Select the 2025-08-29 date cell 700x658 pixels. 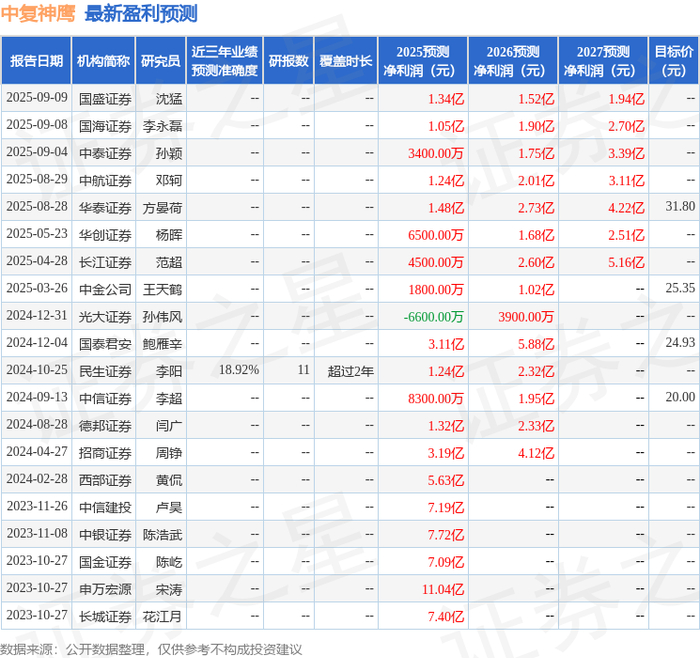(37, 179)
